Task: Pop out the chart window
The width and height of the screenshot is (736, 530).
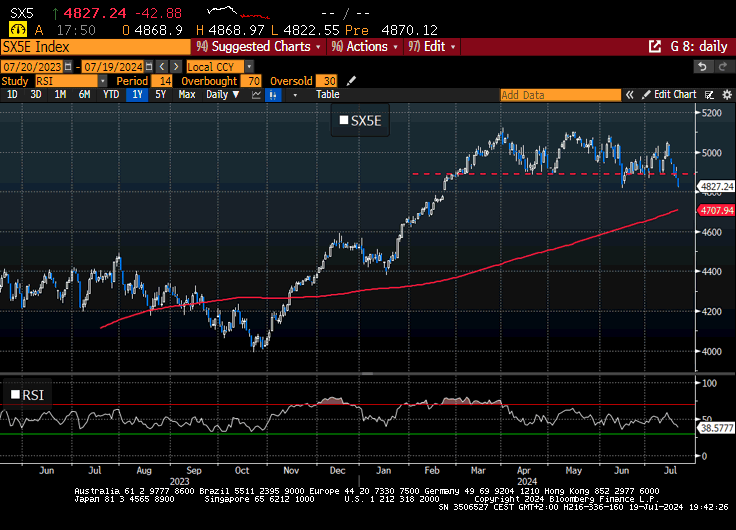Action: tap(655, 46)
